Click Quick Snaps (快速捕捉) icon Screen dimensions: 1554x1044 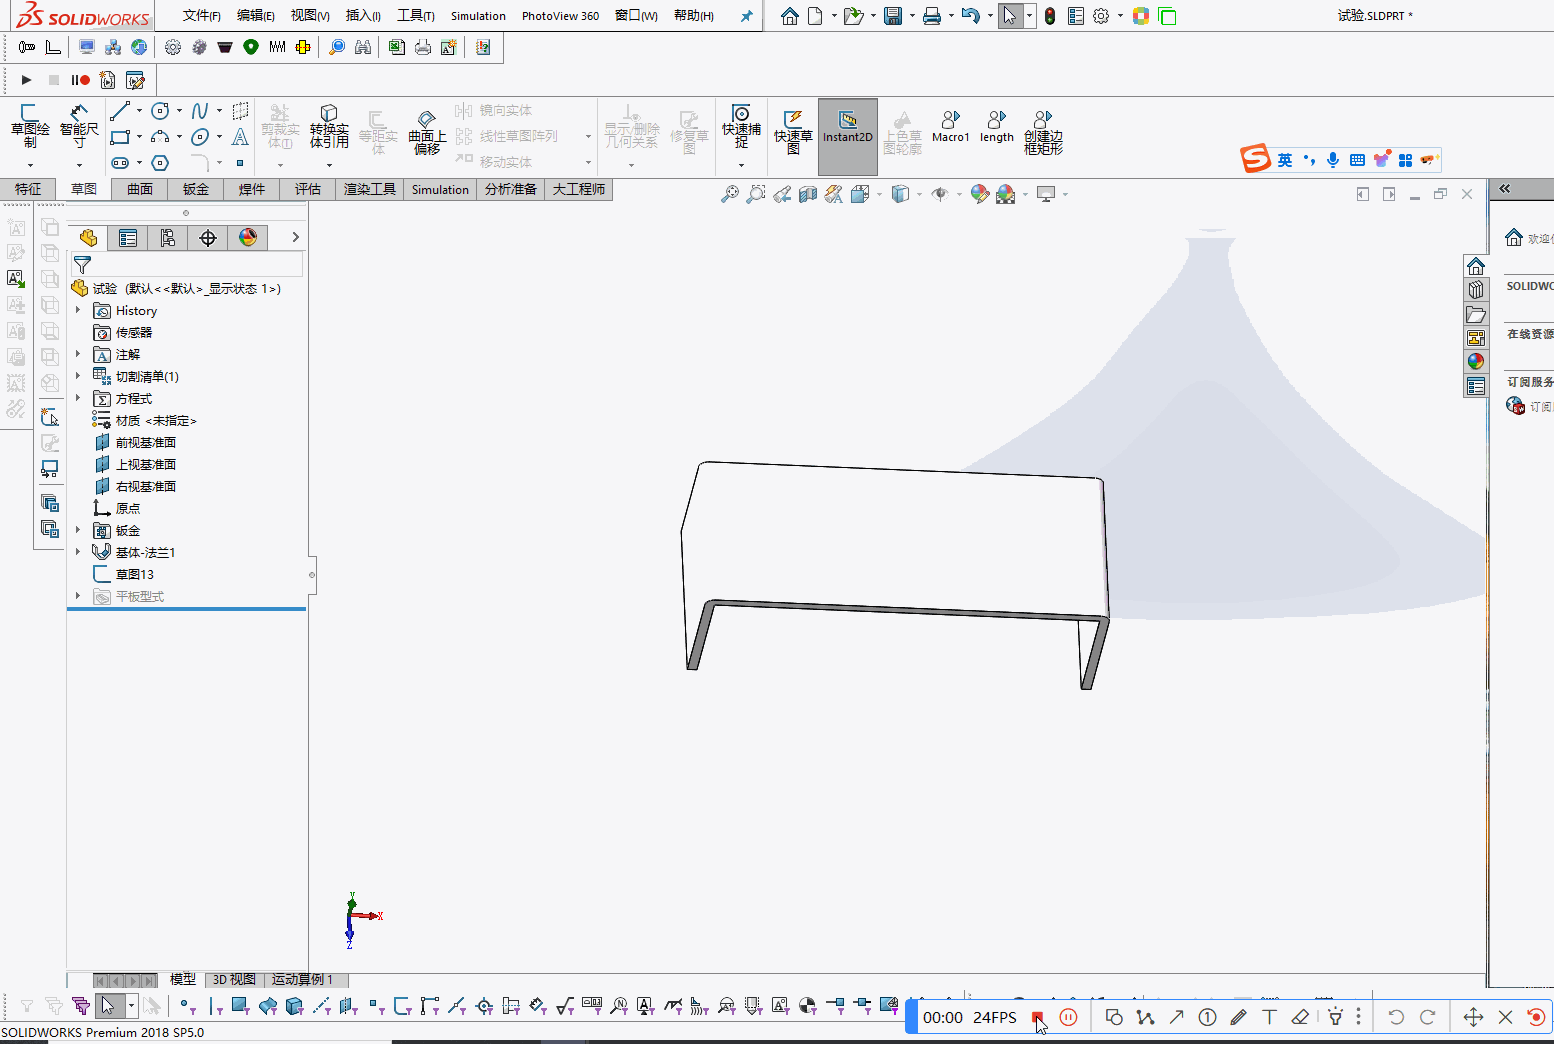[x=741, y=127]
